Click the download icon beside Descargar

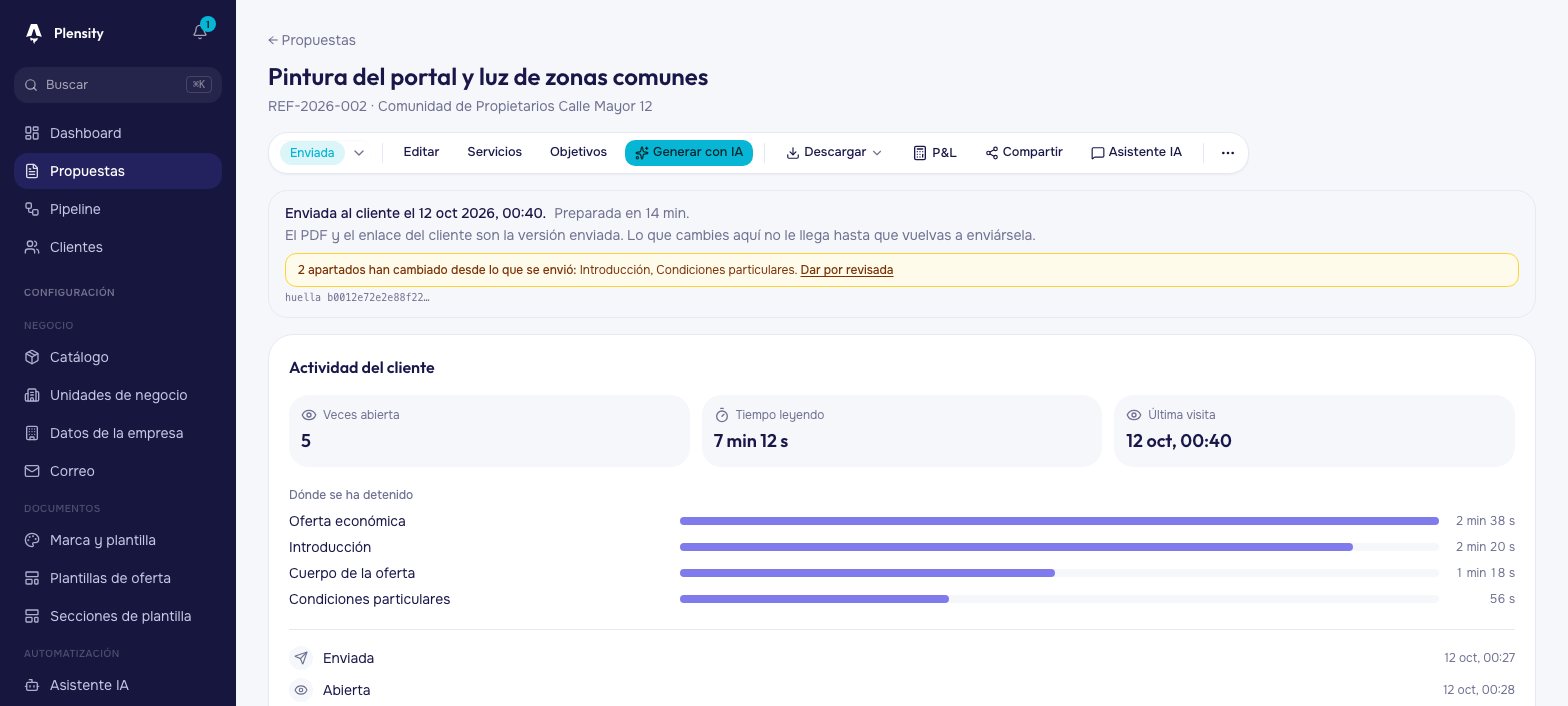pos(793,153)
